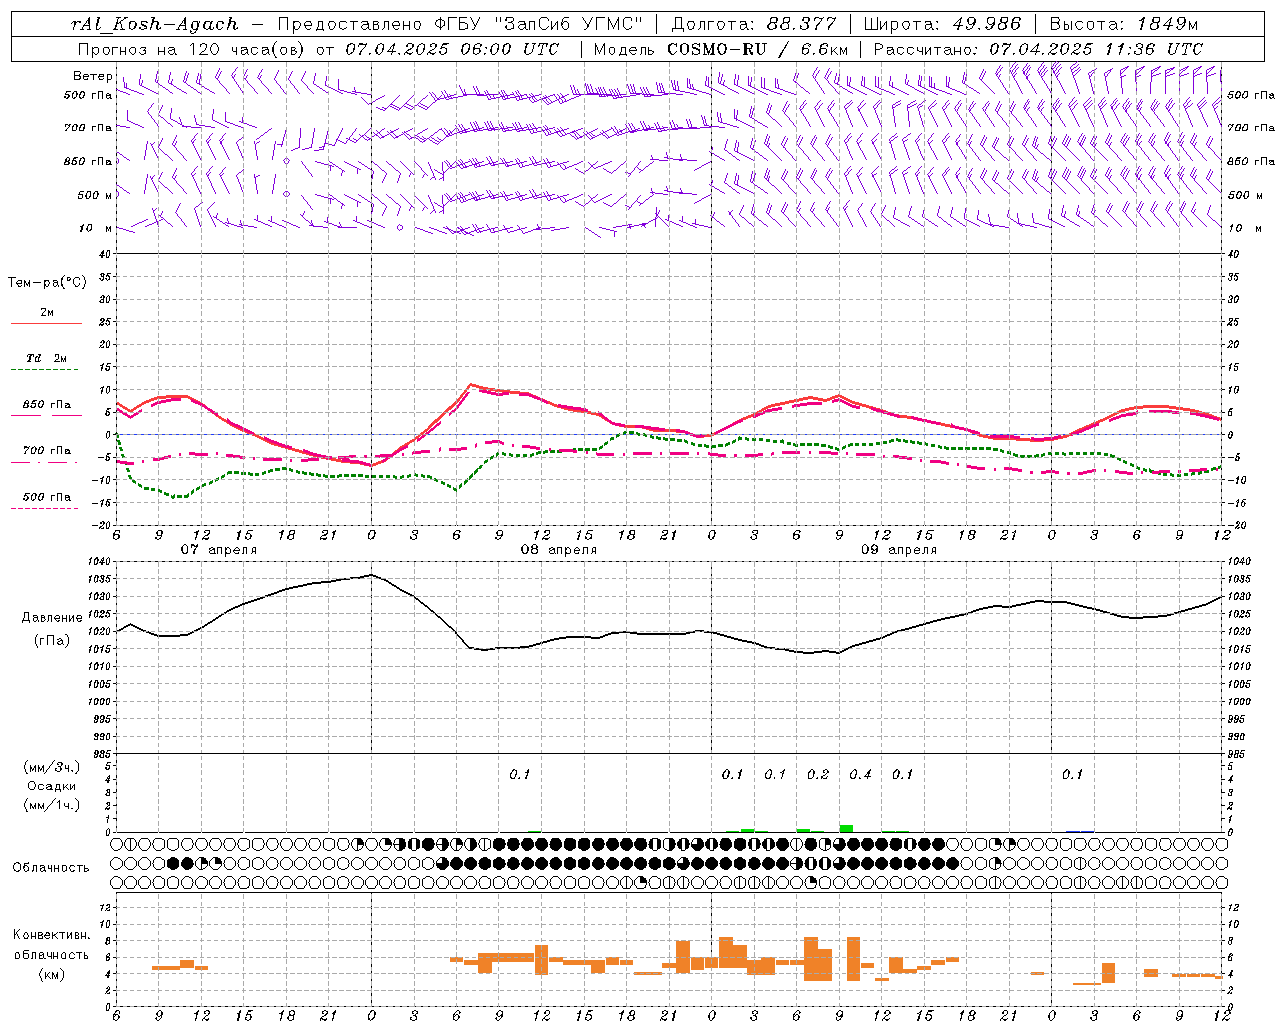The width and height of the screenshot is (1280, 1024).
Task: Click the Рассчитано: 07.04.2025 11:36 UTC text
Action: click(x=1038, y=49)
